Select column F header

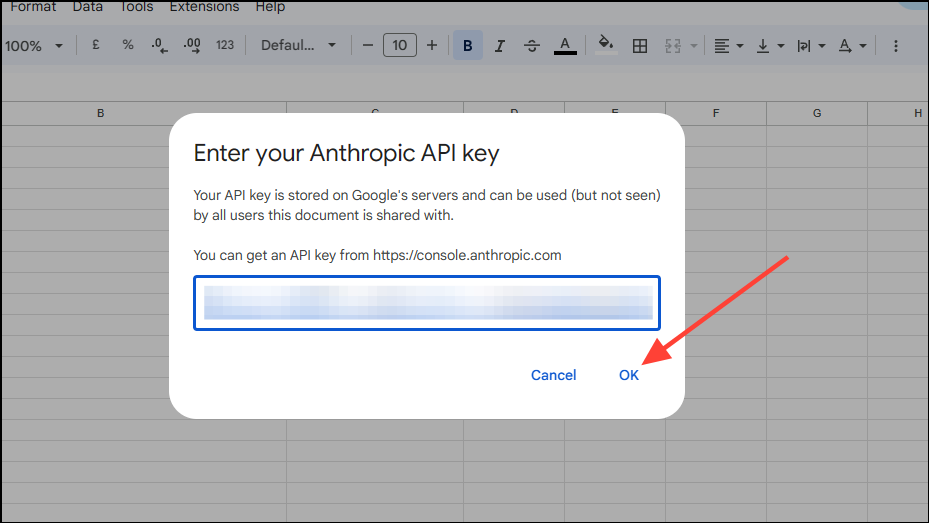coord(716,113)
